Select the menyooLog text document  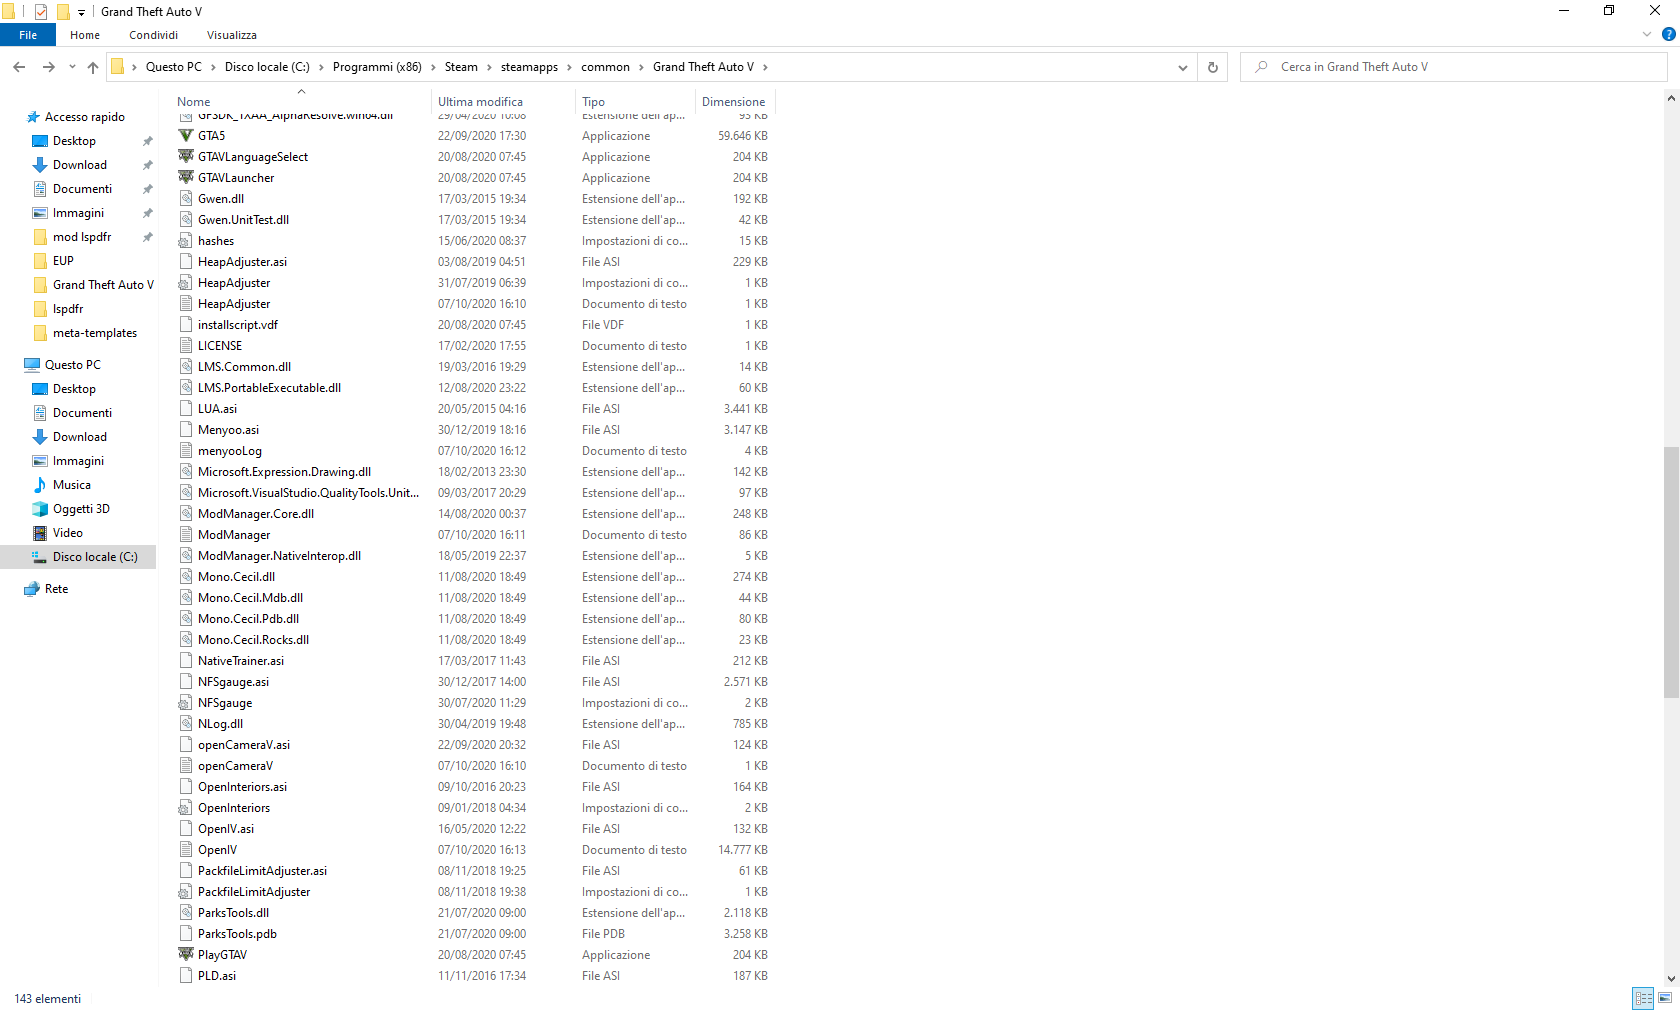[x=230, y=451]
